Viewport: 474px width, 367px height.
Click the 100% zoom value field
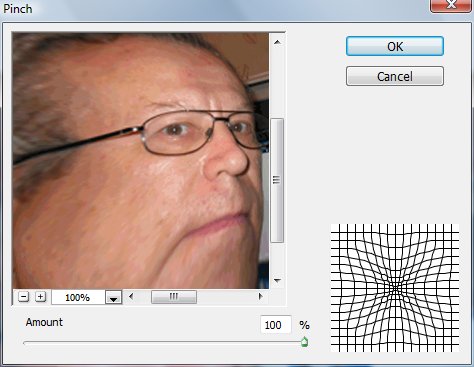(x=79, y=297)
